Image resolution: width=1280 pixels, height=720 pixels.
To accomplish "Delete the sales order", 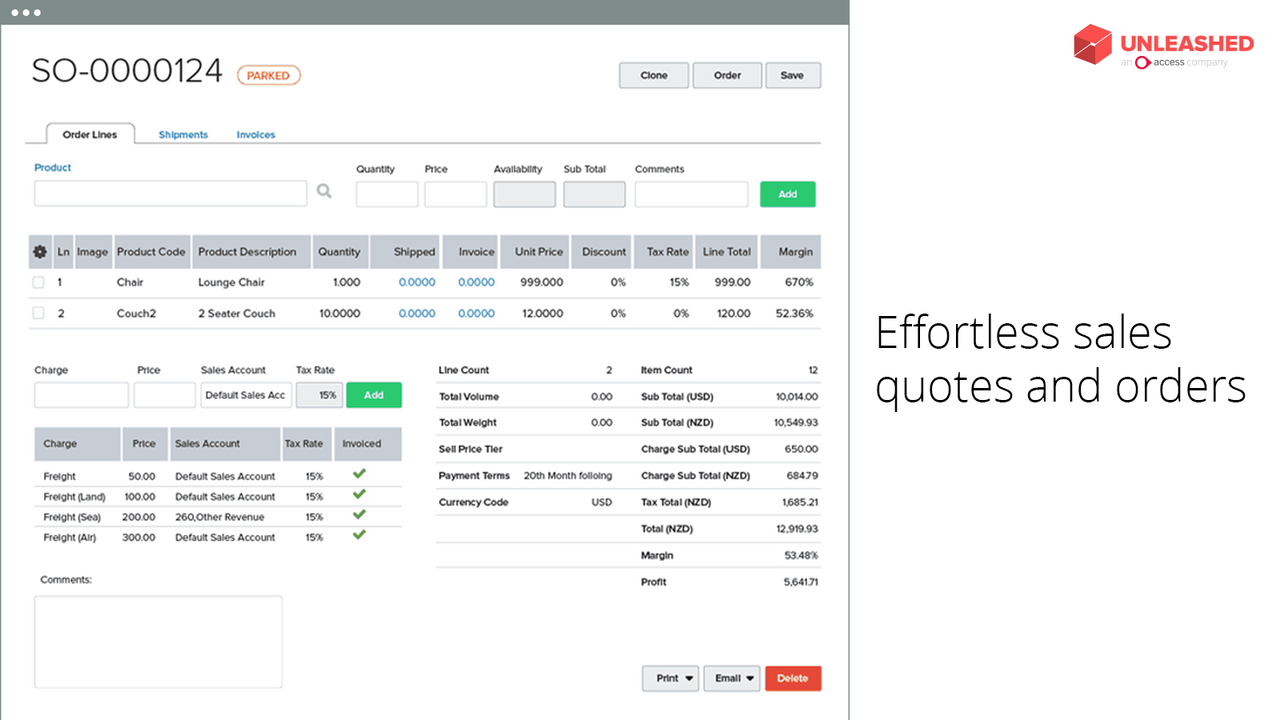I will click(793, 678).
